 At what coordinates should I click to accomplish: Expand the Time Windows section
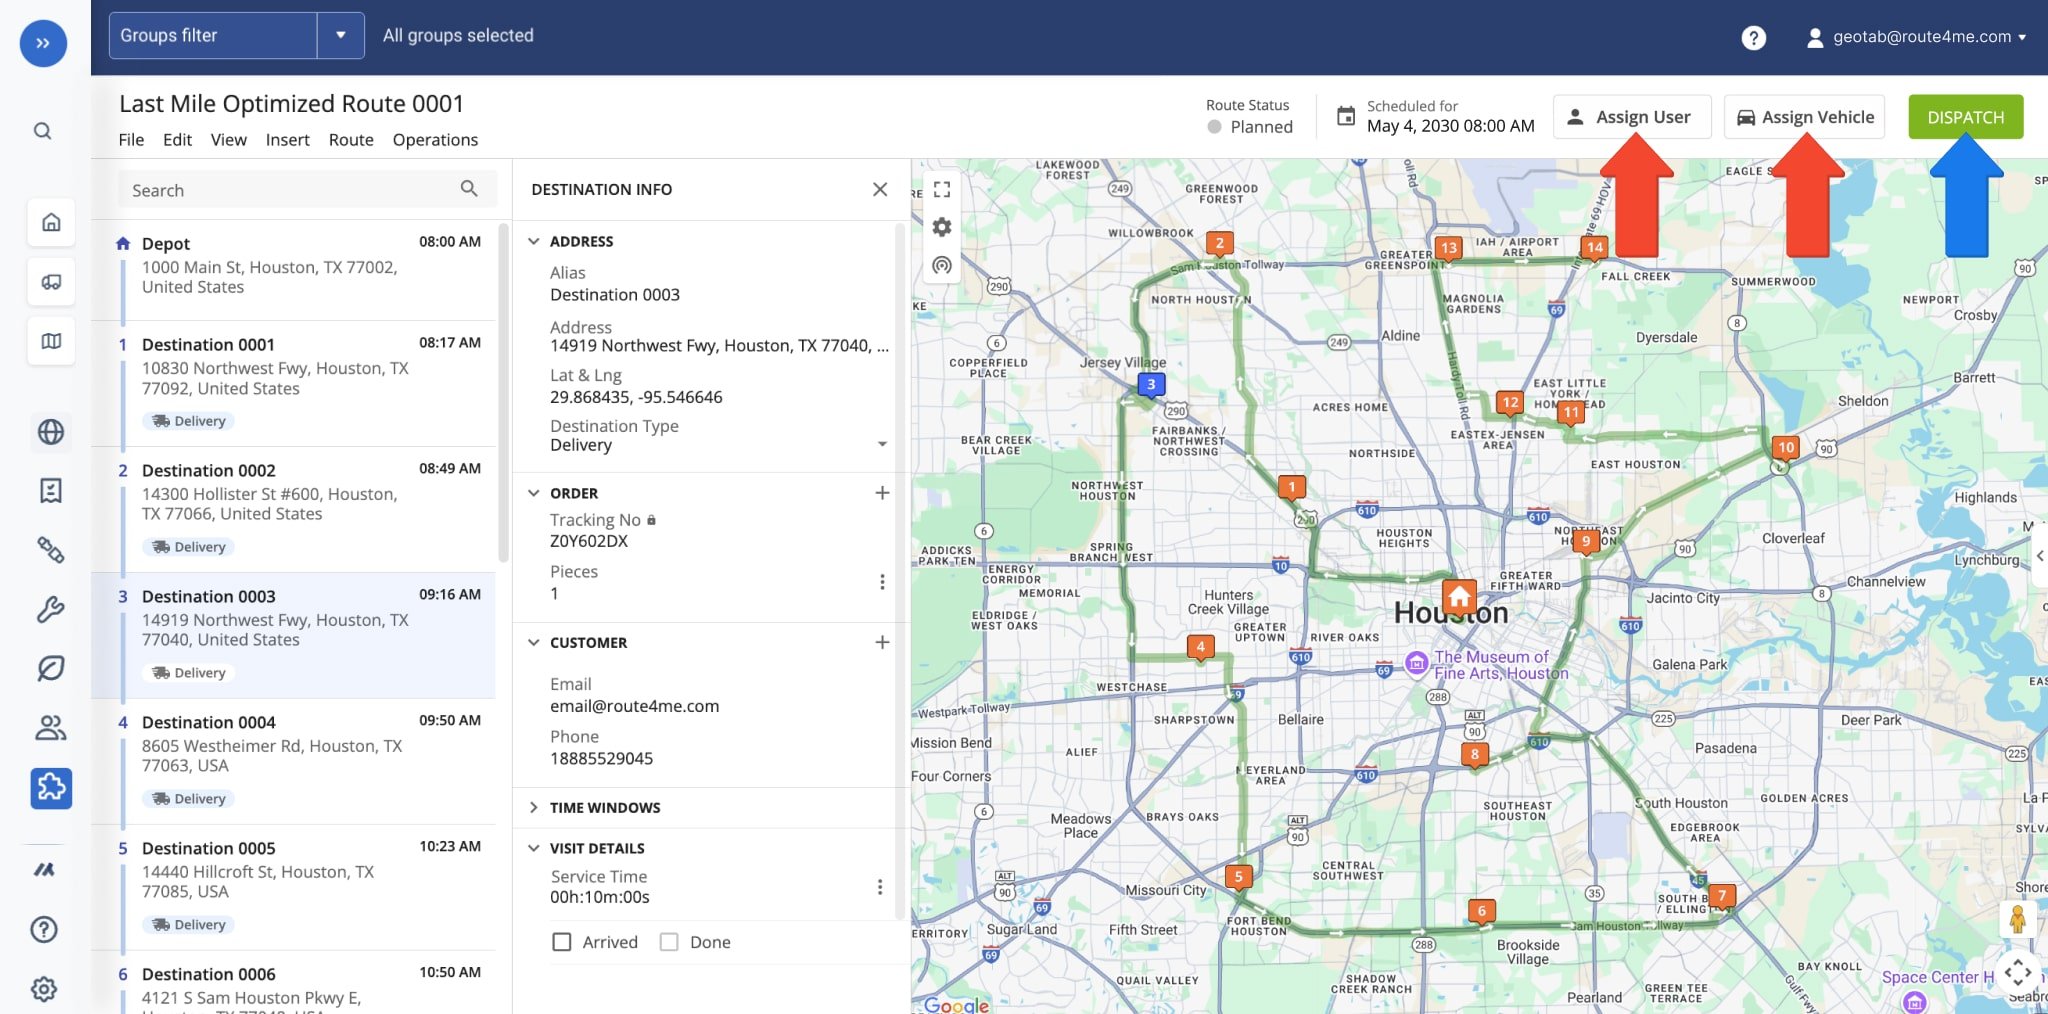click(x=534, y=807)
